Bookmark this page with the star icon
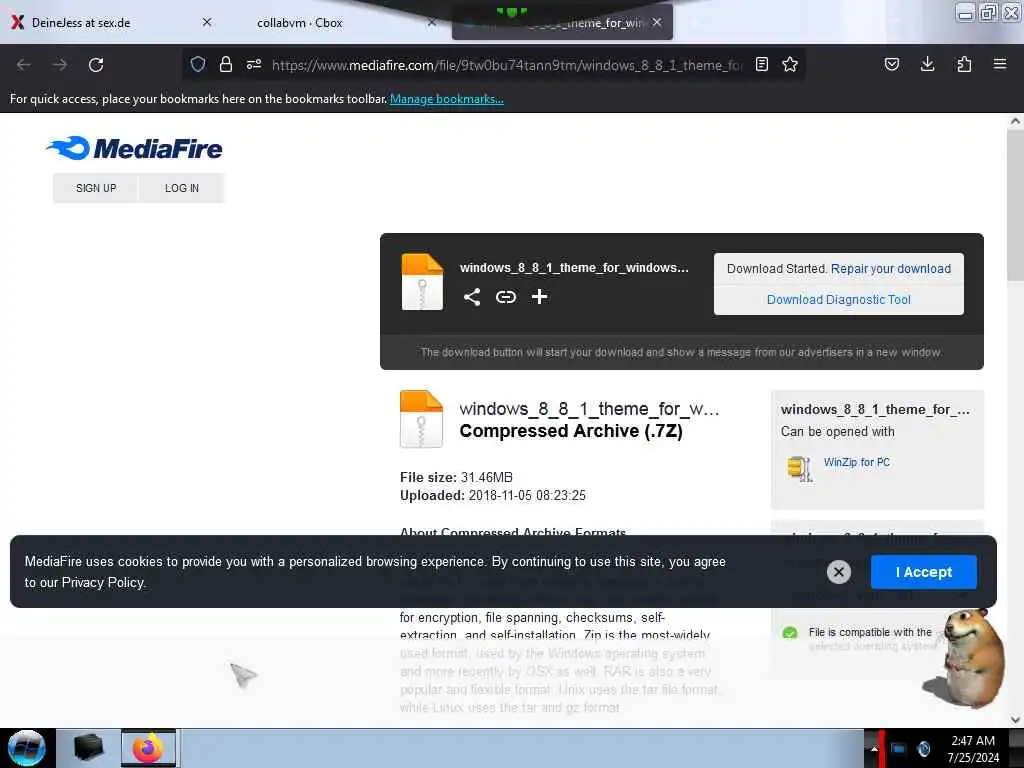Image resolution: width=1024 pixels, height=768 pixels. coord(790,64)
